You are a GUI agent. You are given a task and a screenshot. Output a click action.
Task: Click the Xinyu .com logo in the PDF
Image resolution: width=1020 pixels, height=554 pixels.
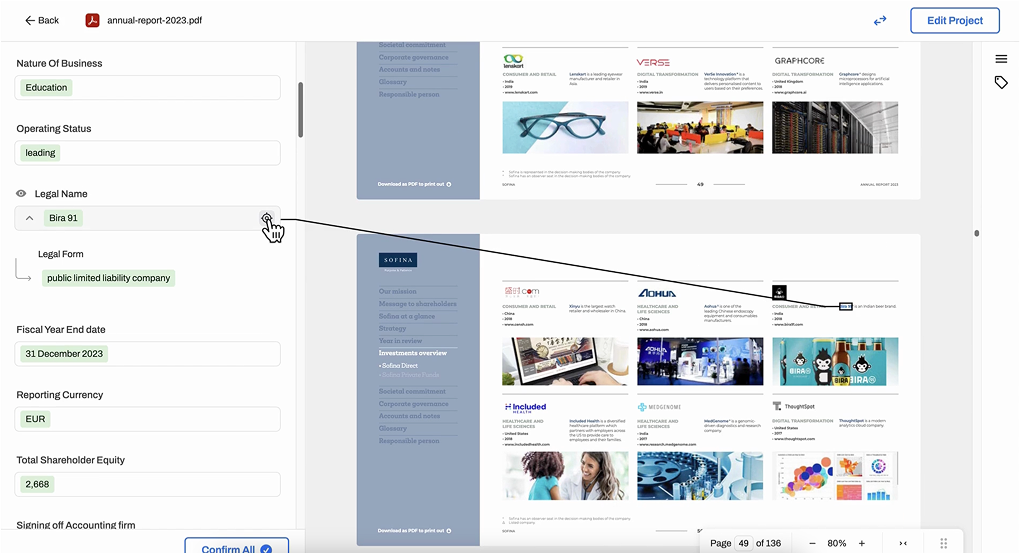[522, 292]
